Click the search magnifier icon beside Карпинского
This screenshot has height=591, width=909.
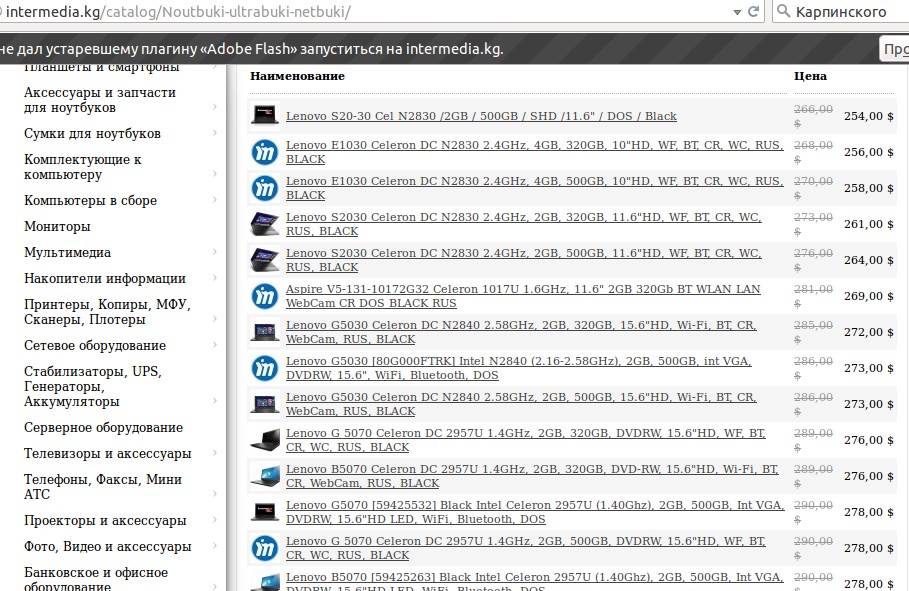pyautogui.click(x=783, y=11)
